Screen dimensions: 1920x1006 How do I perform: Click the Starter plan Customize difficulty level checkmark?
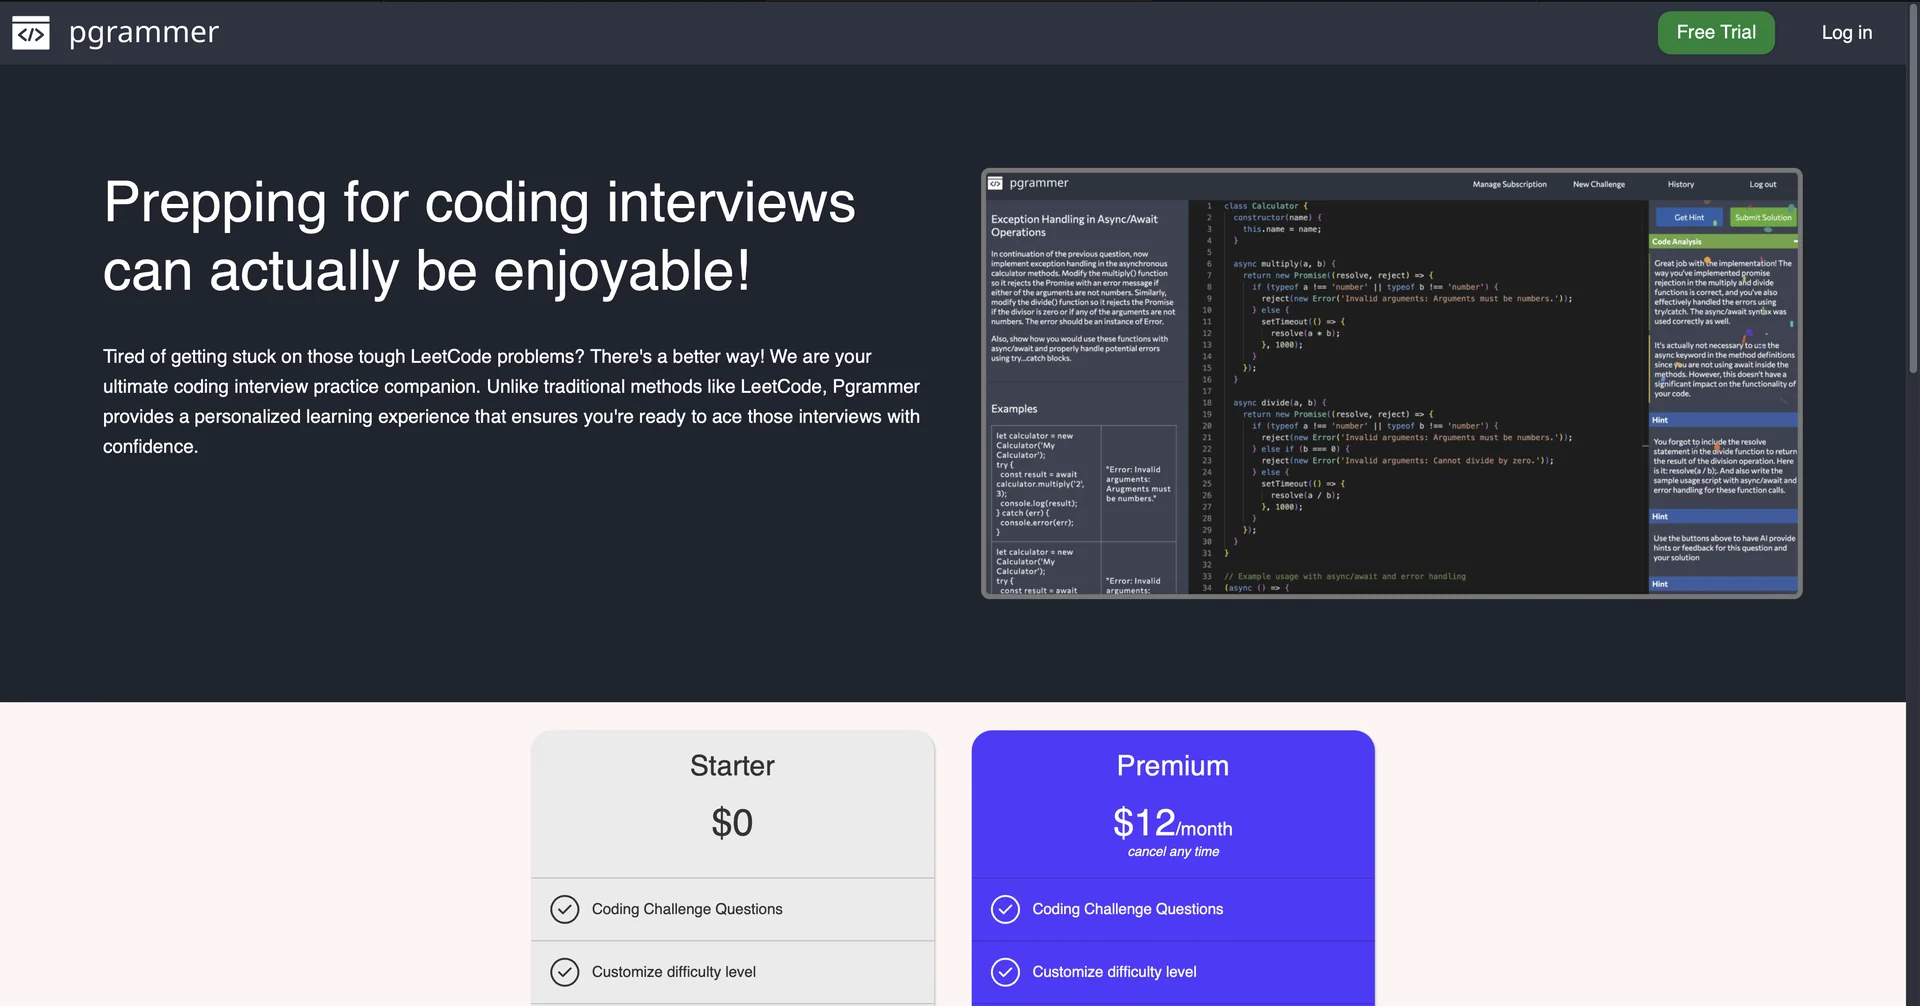[x=565, y=972]
